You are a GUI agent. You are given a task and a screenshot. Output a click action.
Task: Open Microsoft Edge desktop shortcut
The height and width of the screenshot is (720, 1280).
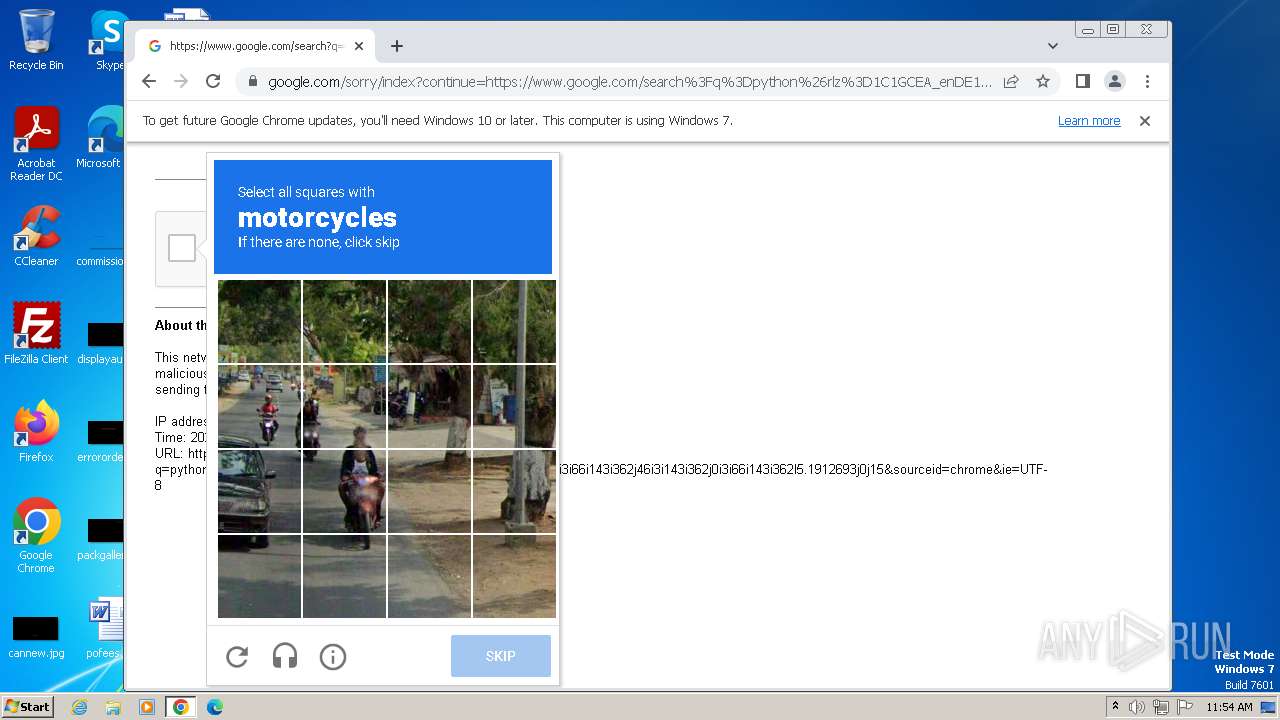coord(100,138)
